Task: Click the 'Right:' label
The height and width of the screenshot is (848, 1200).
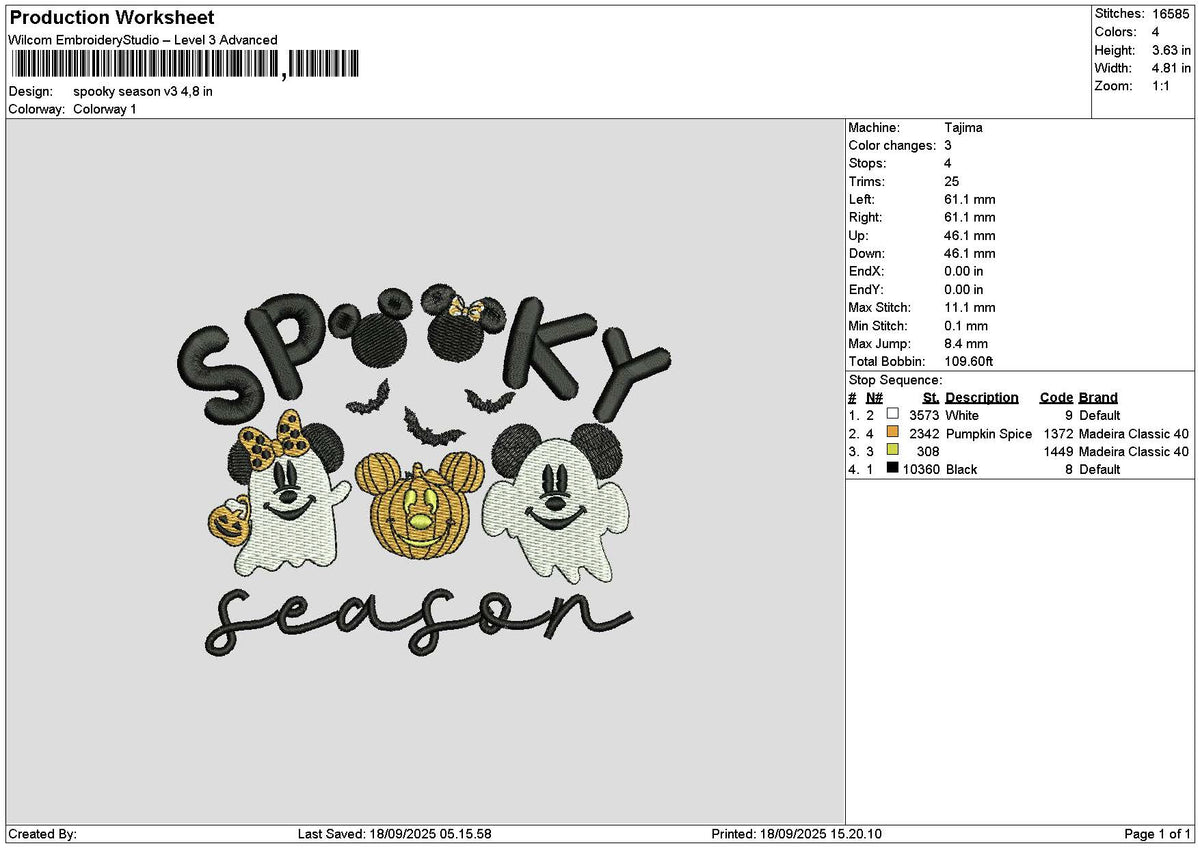Action: [865, 218]
